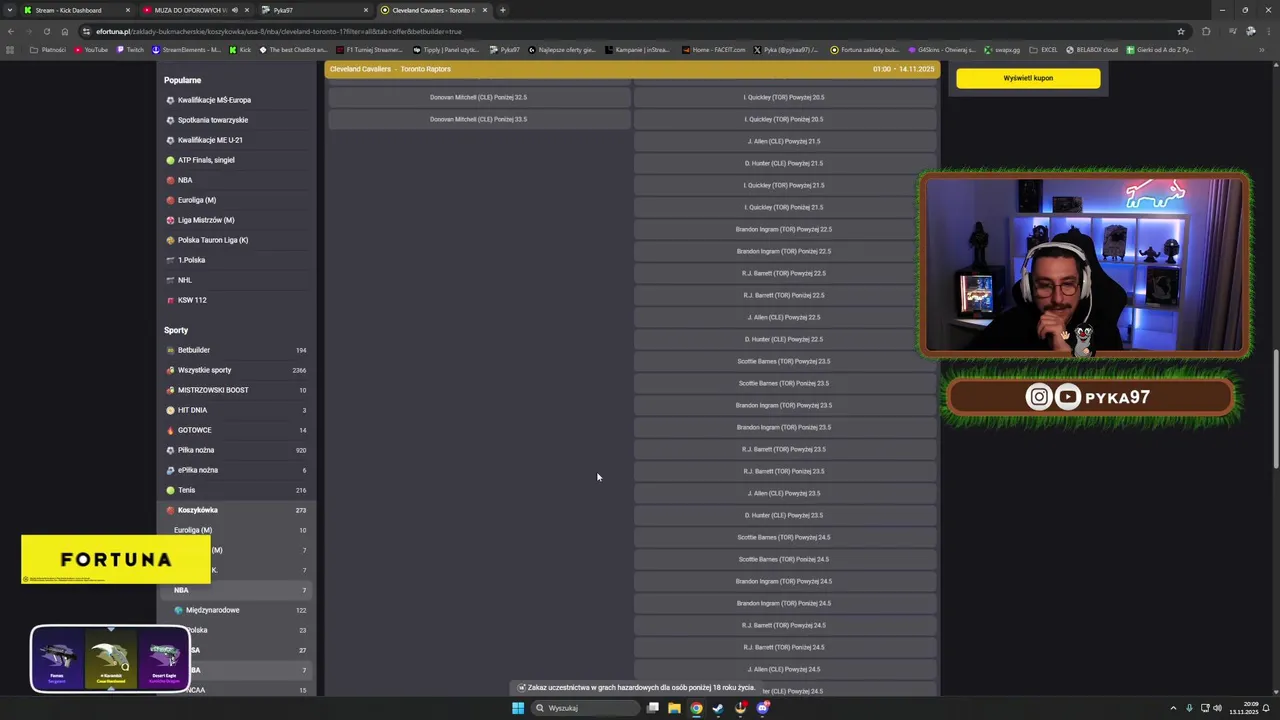Select R.J. Barrett (TOR) Powyżej 24.5

point(784,625)
